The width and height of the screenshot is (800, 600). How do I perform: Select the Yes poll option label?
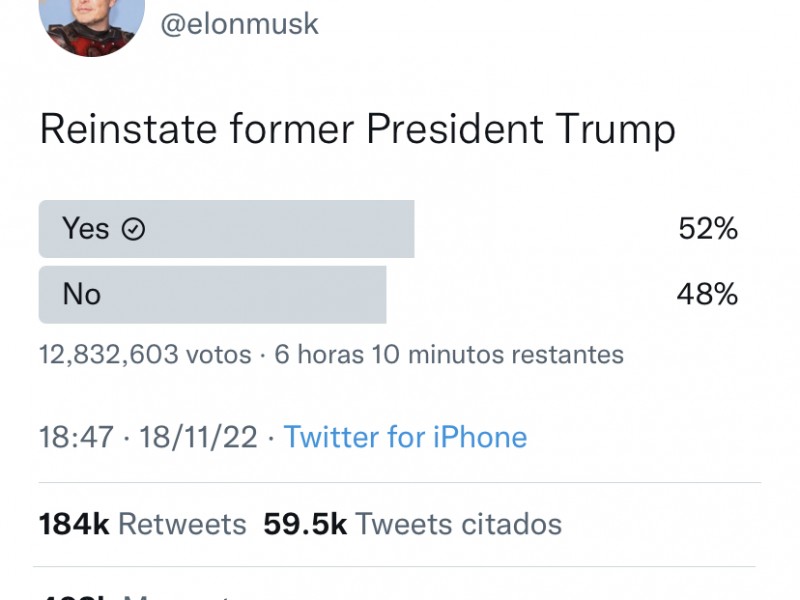tap(85, 228)
